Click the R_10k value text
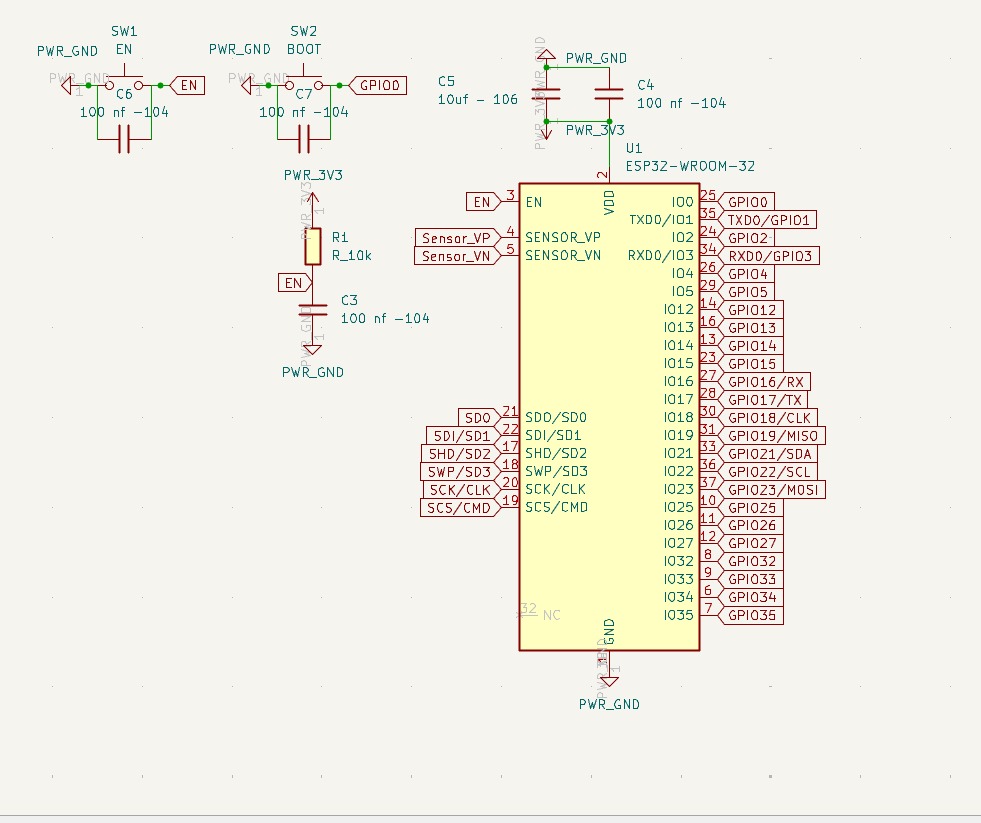This screenshot has width=981, height=823. click(352, 255)
